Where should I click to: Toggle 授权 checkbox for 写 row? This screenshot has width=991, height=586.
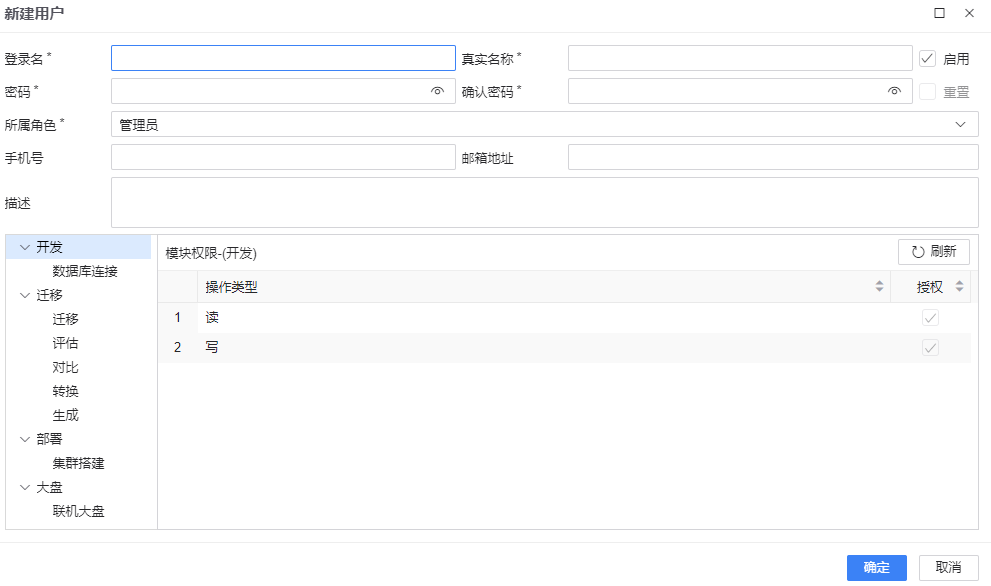pos(930,347)
